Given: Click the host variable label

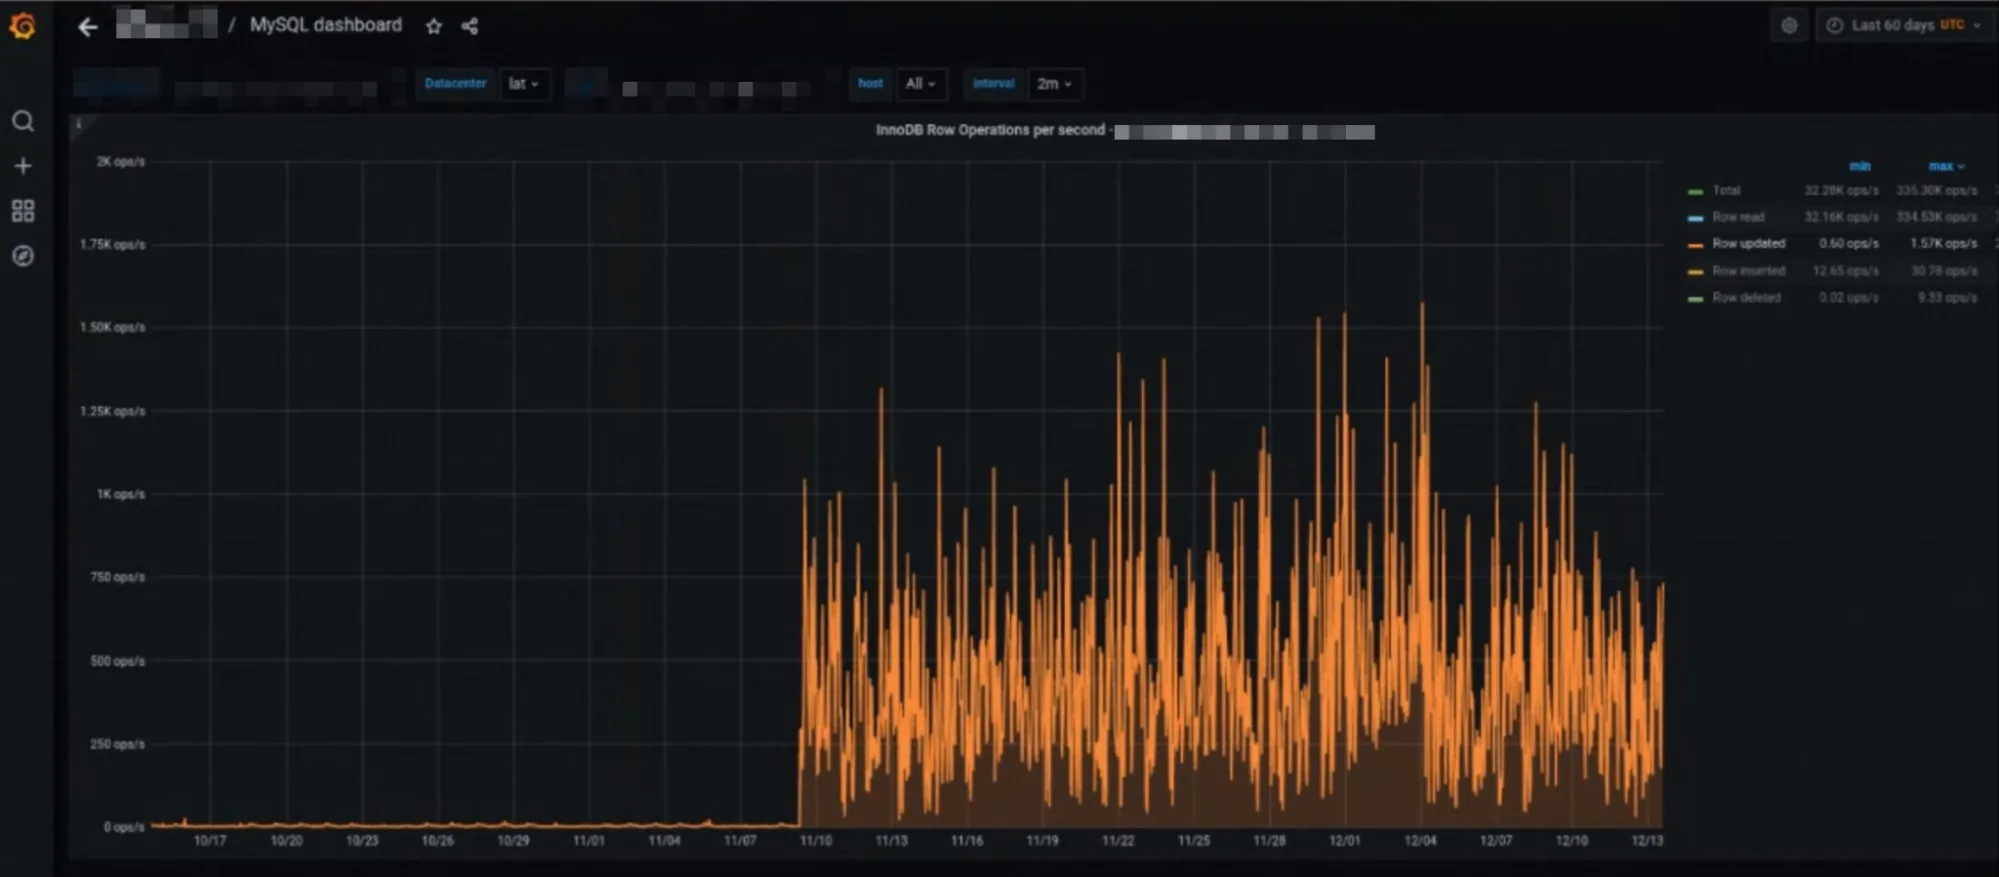Looking at the screenshot, I should [x=870, y=84].
